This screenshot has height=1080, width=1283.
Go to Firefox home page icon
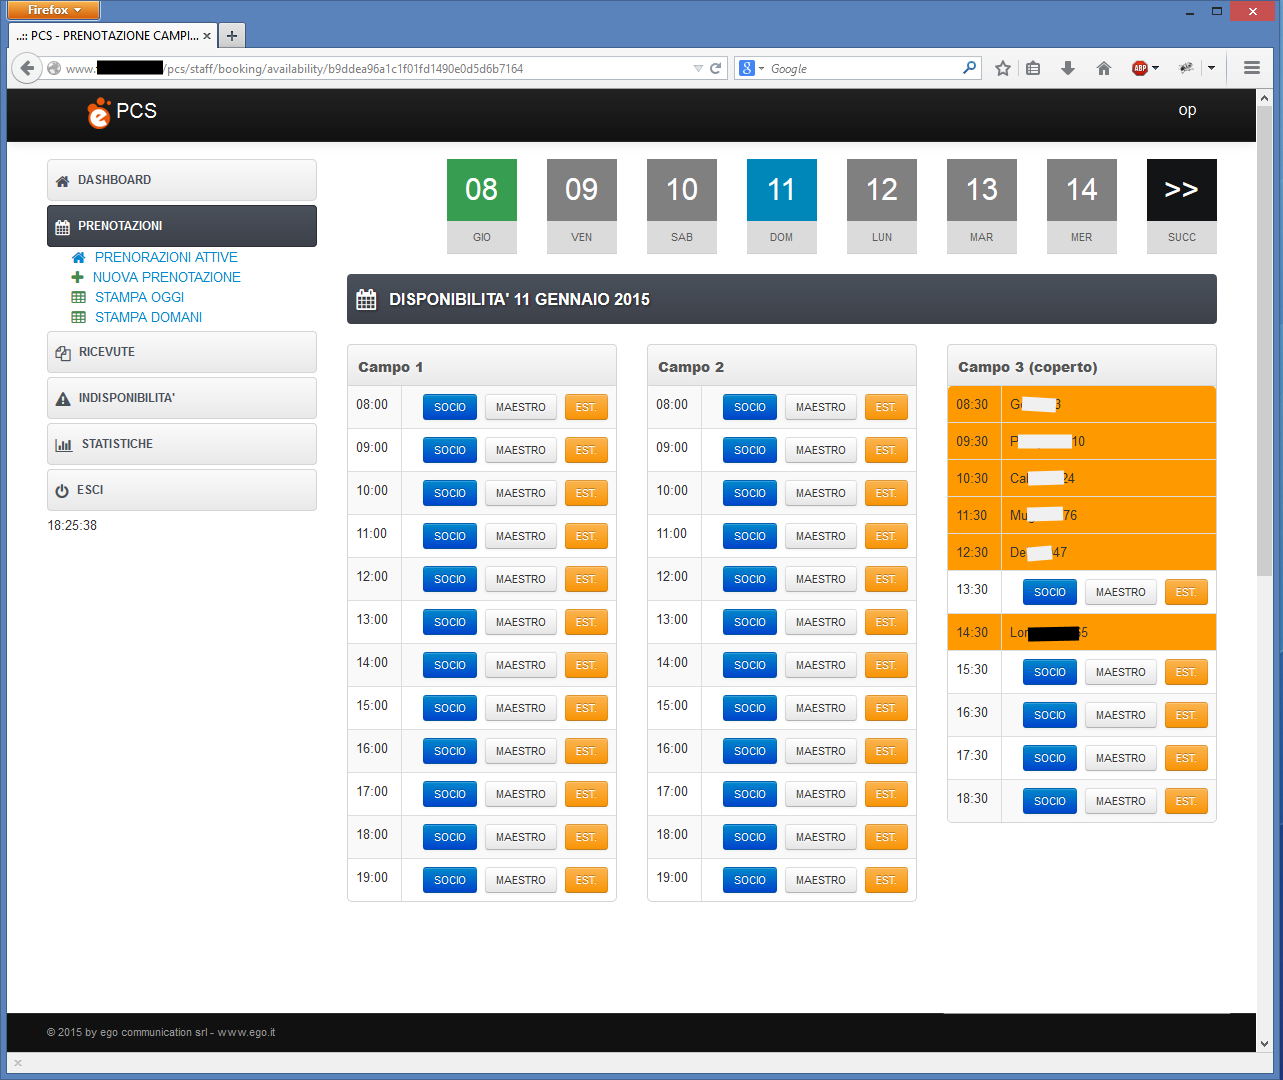click(1104, 68)
